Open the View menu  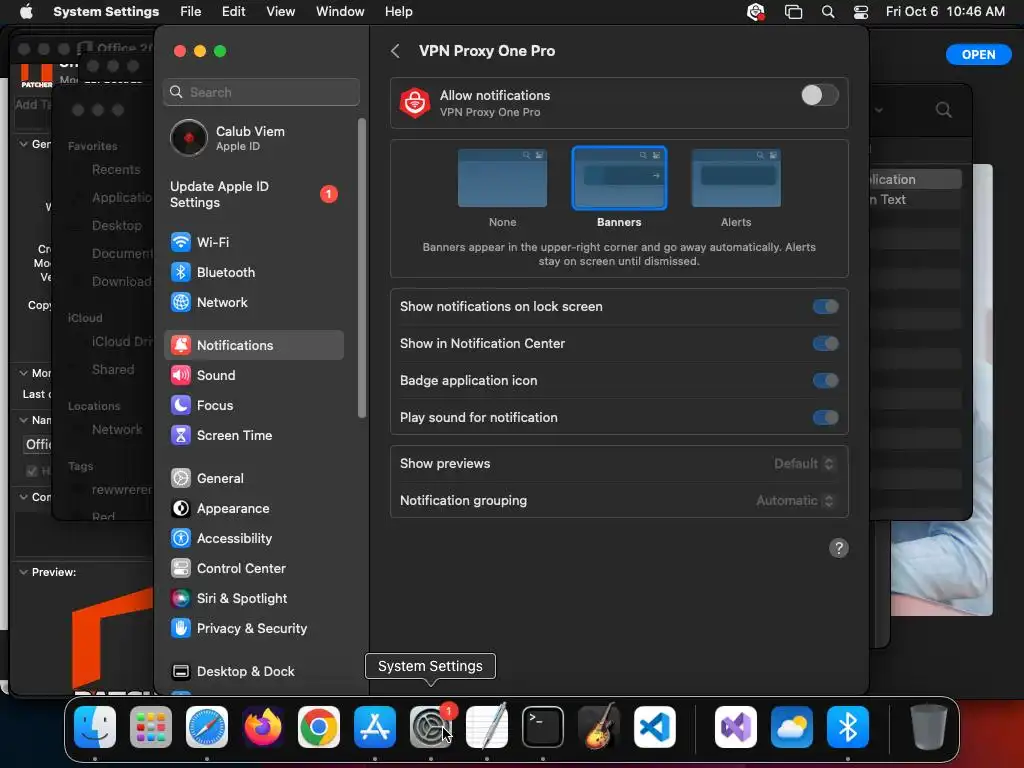pos(280,12)
